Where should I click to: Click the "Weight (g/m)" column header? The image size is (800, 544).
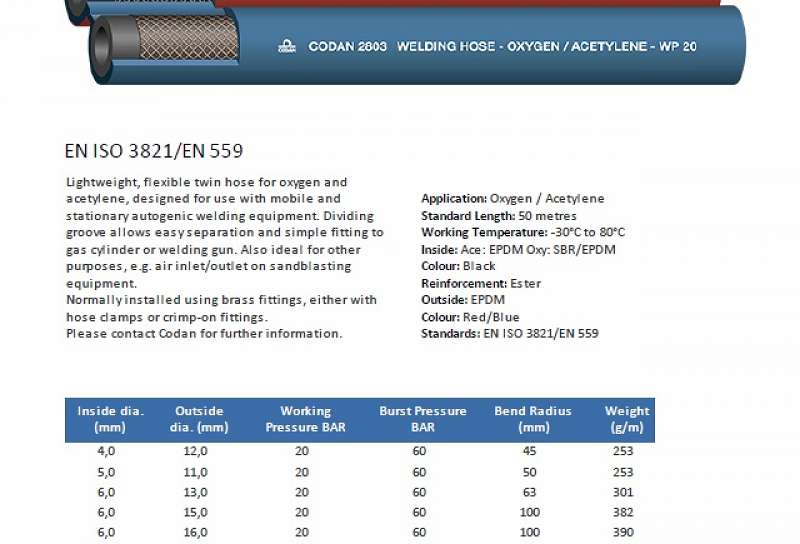click(x=627, y=419)
